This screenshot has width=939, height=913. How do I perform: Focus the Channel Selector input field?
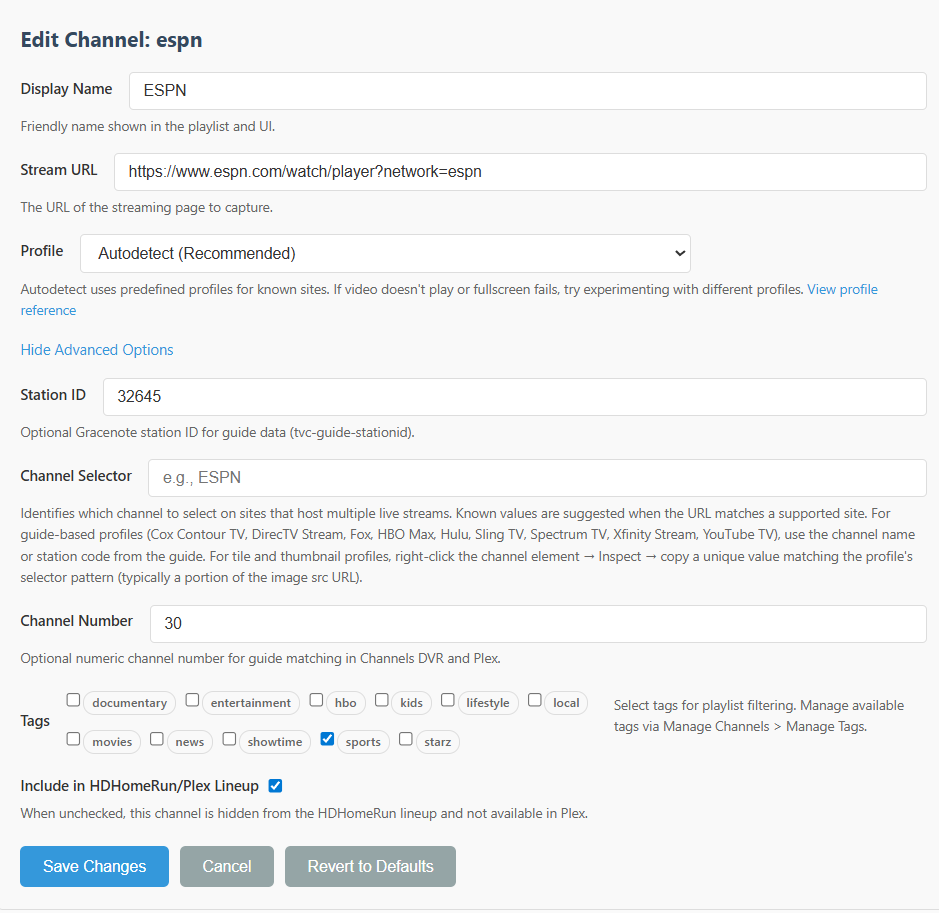pyautogui.click(x=537, y=478)
